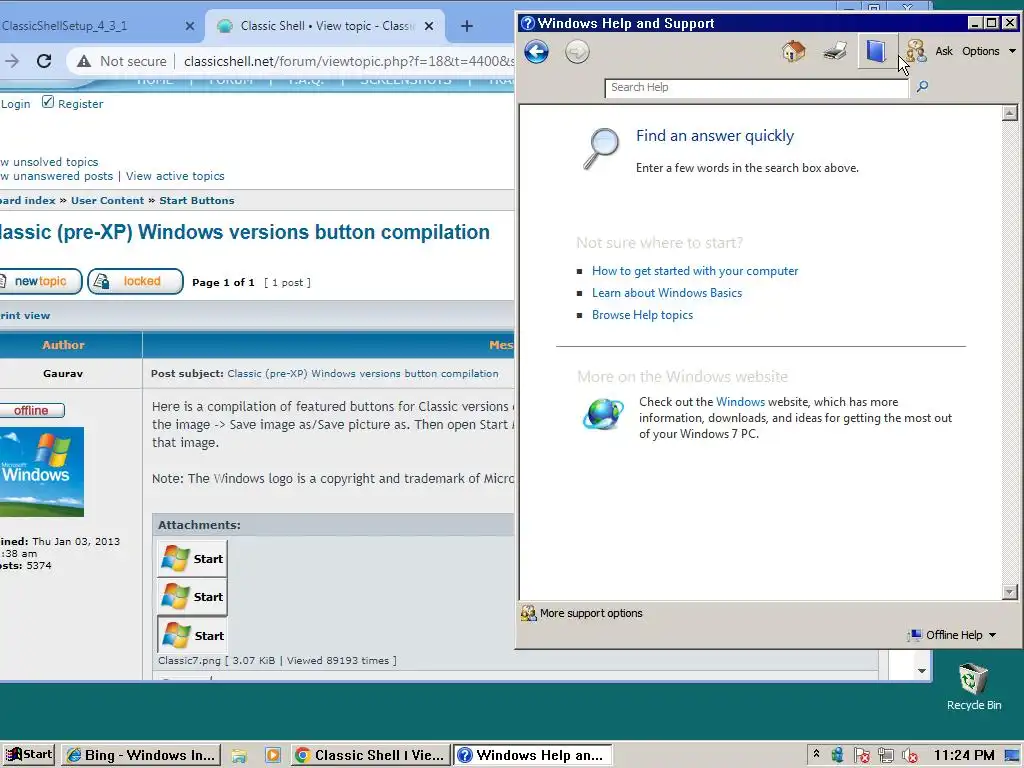Select Windows Help taskbar button

pos(532,755)
